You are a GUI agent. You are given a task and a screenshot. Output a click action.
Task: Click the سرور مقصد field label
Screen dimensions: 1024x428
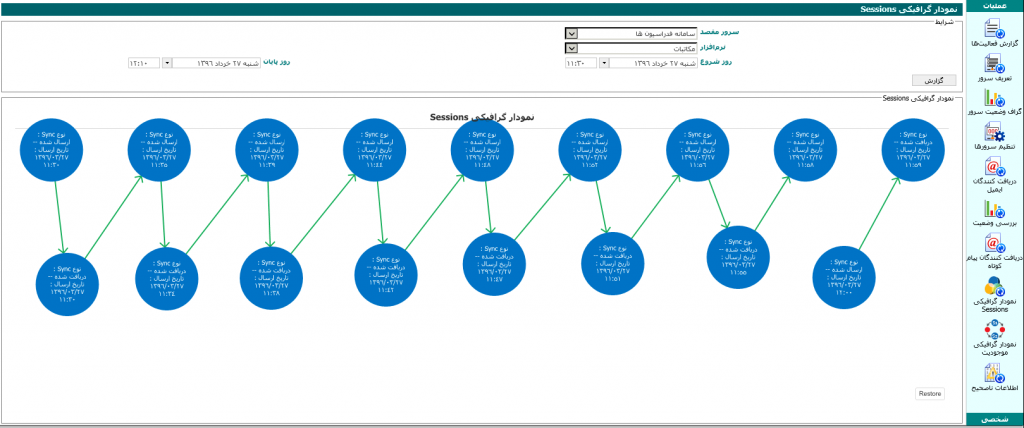point(720,32)
